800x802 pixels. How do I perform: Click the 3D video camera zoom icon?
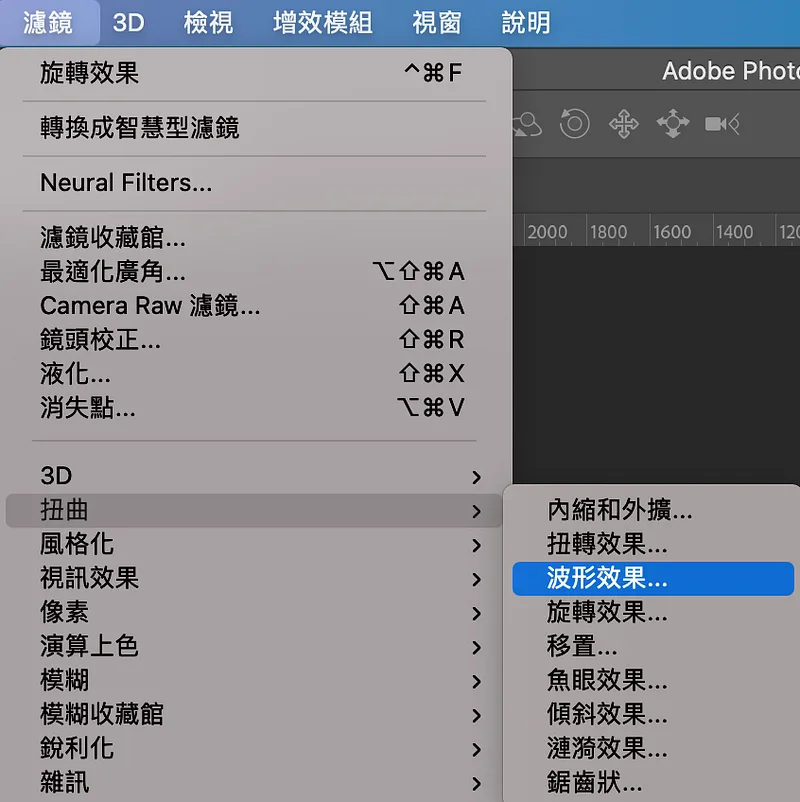722,124
